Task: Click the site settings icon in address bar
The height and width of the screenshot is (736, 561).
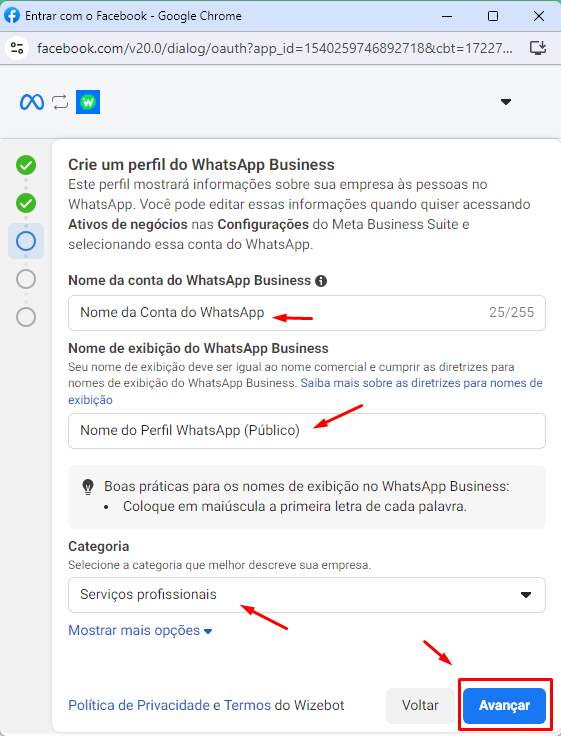Action: pyautogui.click(x=17, y=48)
